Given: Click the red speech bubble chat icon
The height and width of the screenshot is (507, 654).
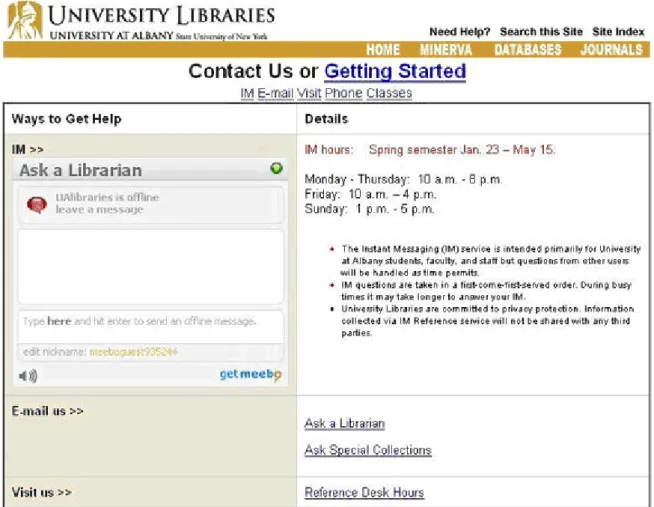Looking at the screenshot, I should point(37,205).
